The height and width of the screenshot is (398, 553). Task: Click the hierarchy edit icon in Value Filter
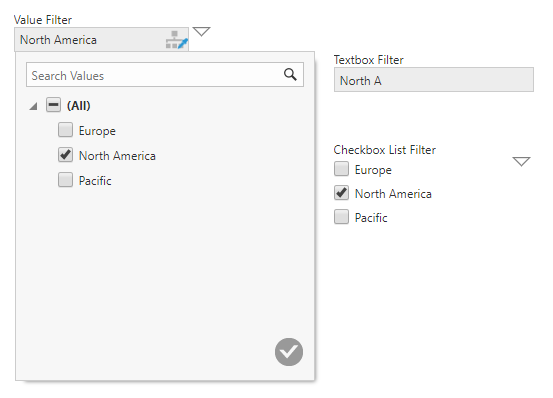tap(177, 40)
